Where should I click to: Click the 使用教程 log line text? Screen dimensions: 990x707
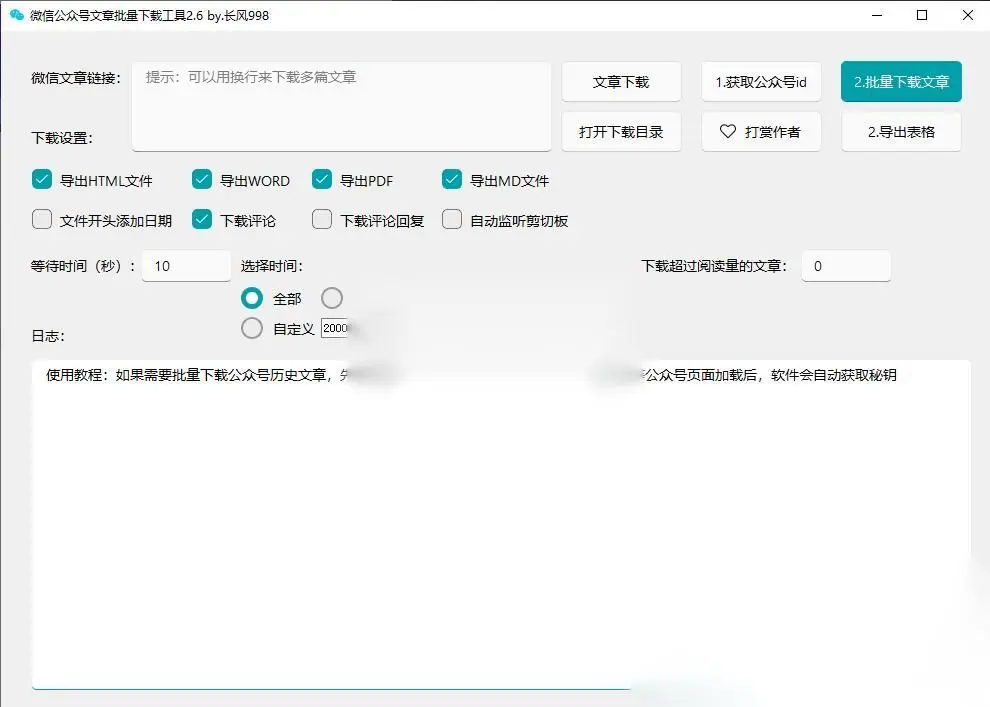pos(471,375)
